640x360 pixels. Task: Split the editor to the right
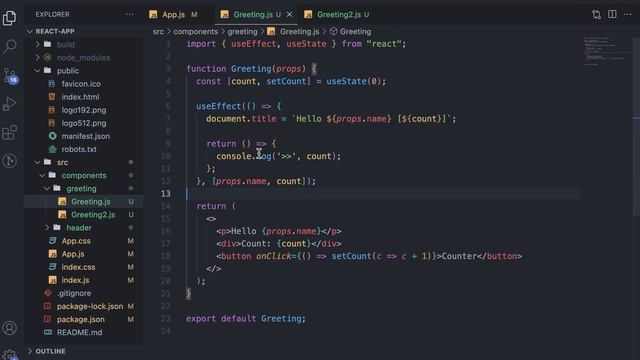[x=612, y=14]
